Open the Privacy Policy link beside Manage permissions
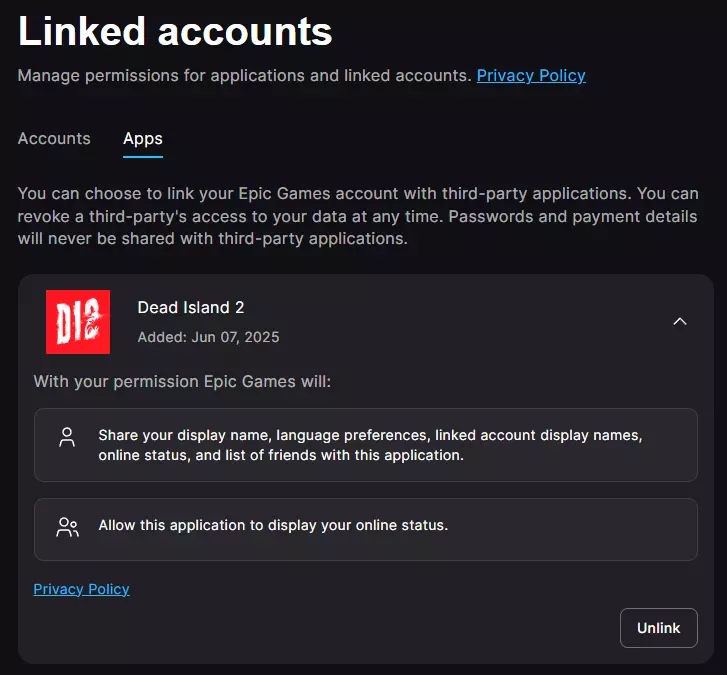Screen dimensions: 727x675 tap(531, 75)
